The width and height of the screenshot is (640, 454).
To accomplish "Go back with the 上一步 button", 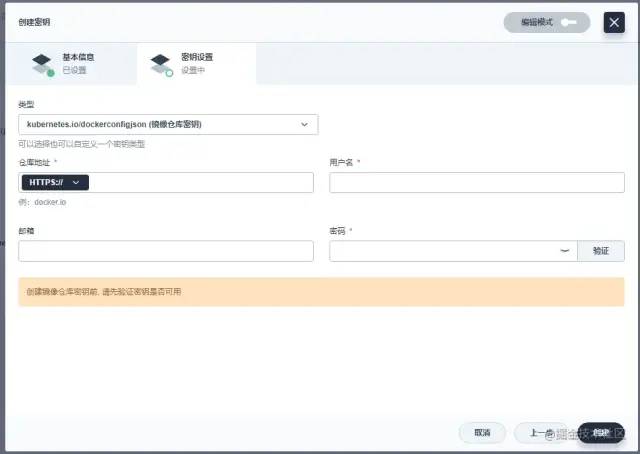I will 541,433.
